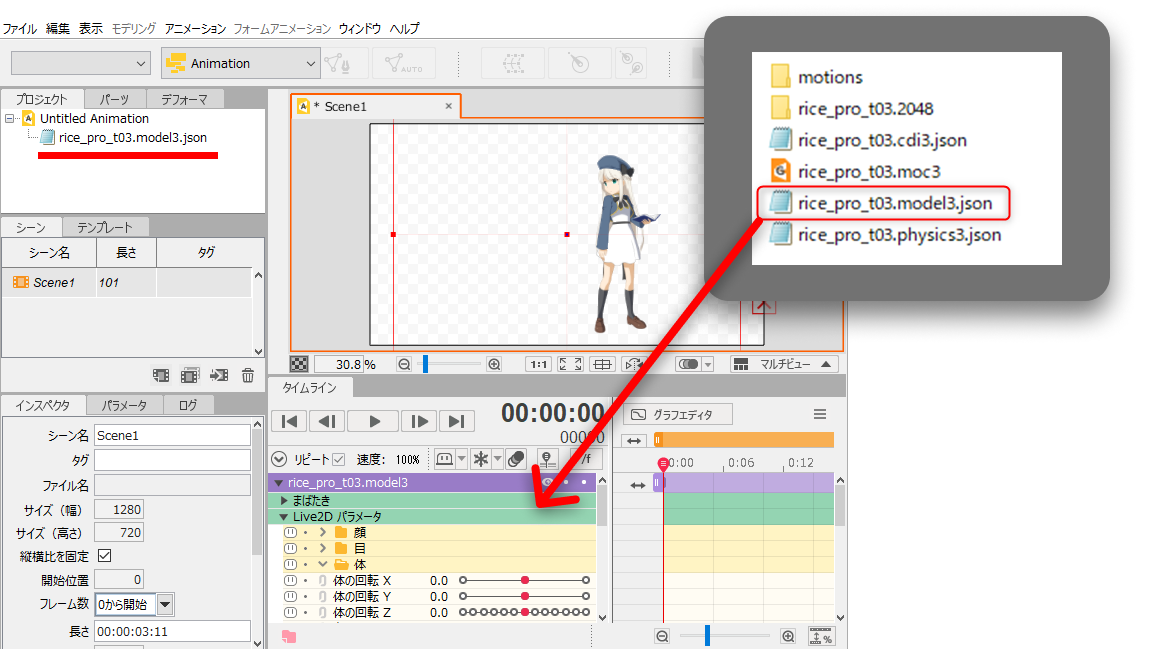Open the アニメーション menu
The width and height of the screenshot is (1152, 649).
click(196, 29)
